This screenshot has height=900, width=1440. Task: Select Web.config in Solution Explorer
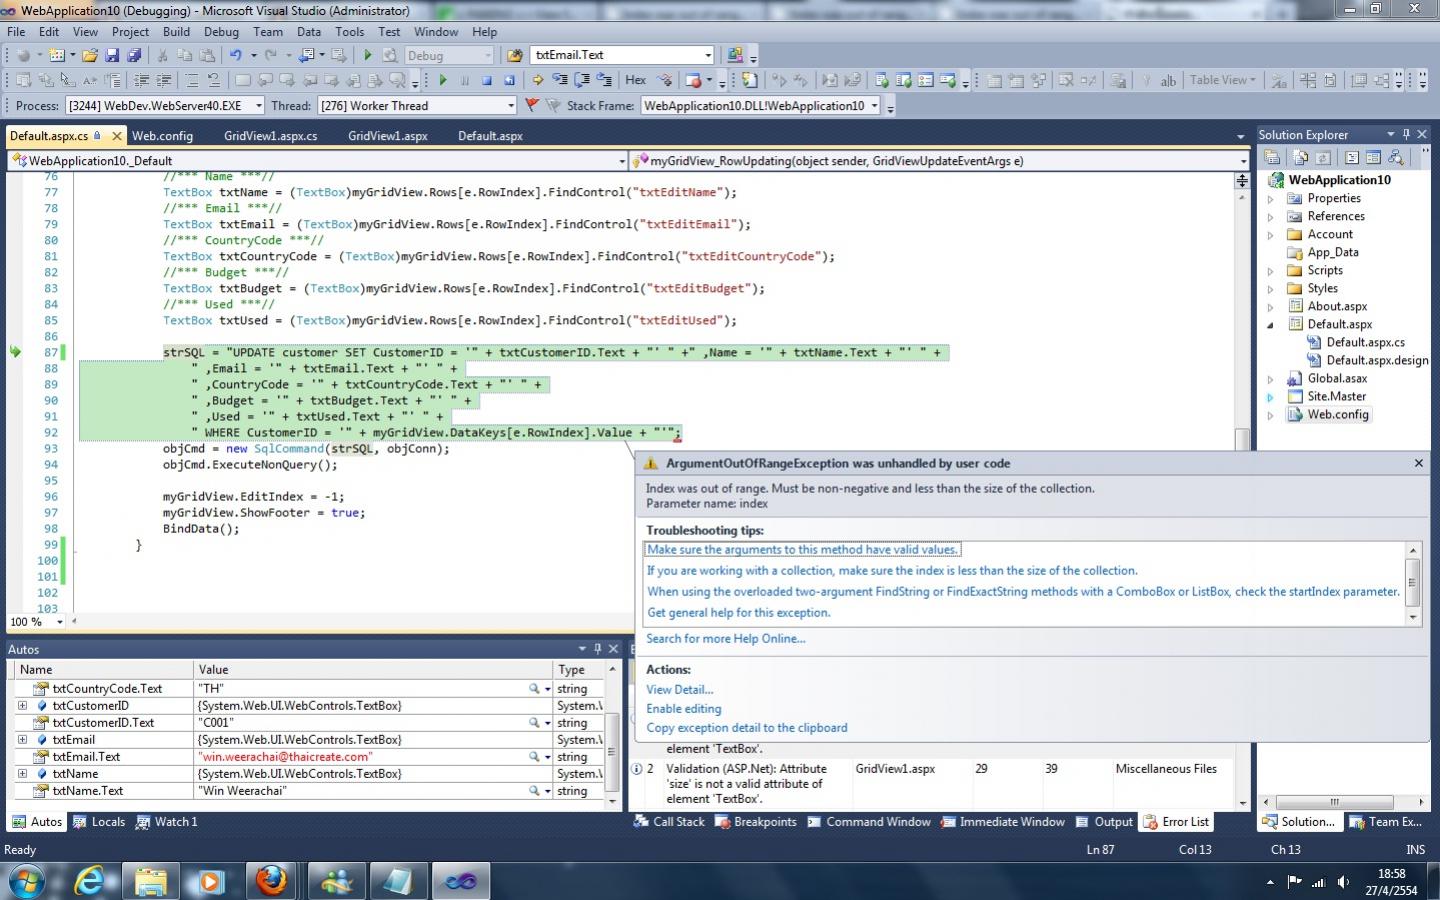(1337, 414)
